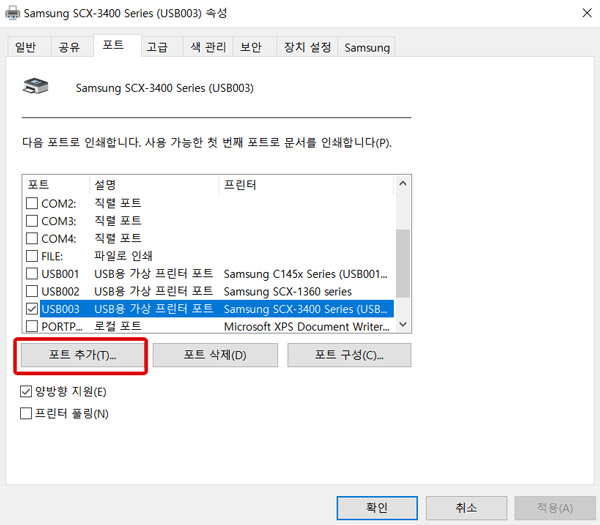Viewport: 600px width, 525px height.
Task: Click 'USB002' port name
Action: (x=60, y=292)
